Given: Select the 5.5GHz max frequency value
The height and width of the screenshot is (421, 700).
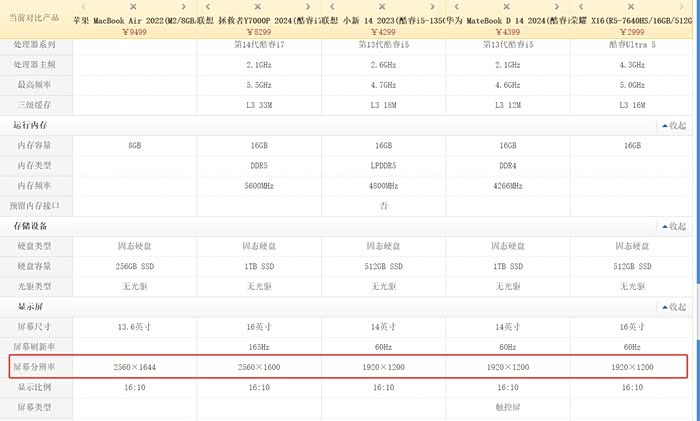Looking at the screenshot, I should coord(259,85).
